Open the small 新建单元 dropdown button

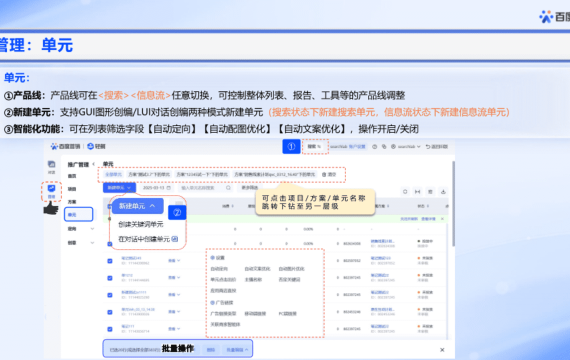coord(119,188)
